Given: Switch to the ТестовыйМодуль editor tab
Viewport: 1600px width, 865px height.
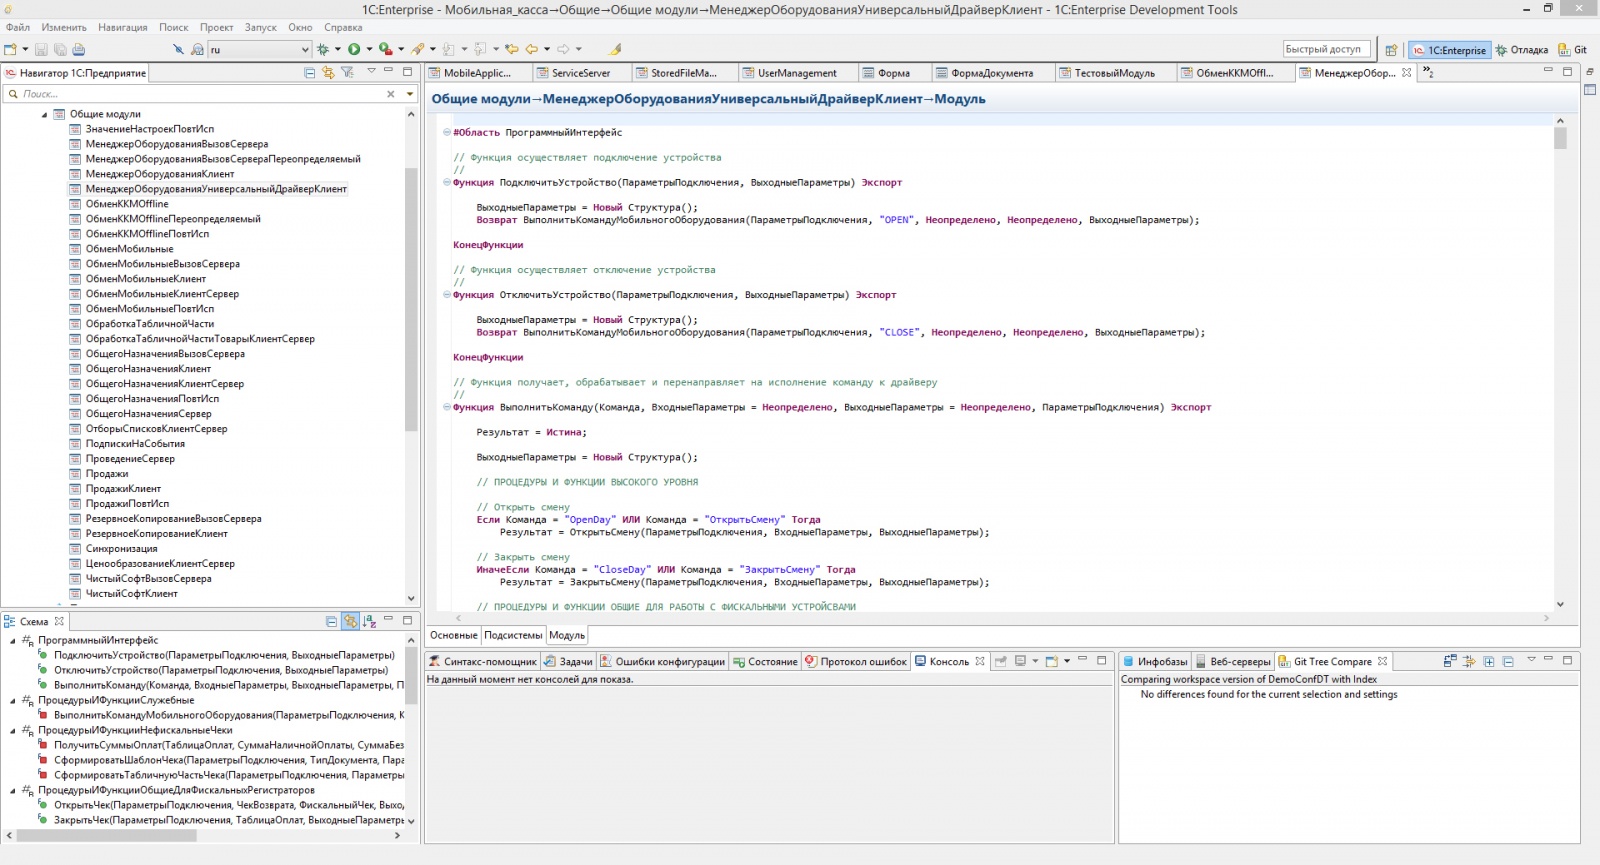Looking at the screenshot, I should [1114, 73].
